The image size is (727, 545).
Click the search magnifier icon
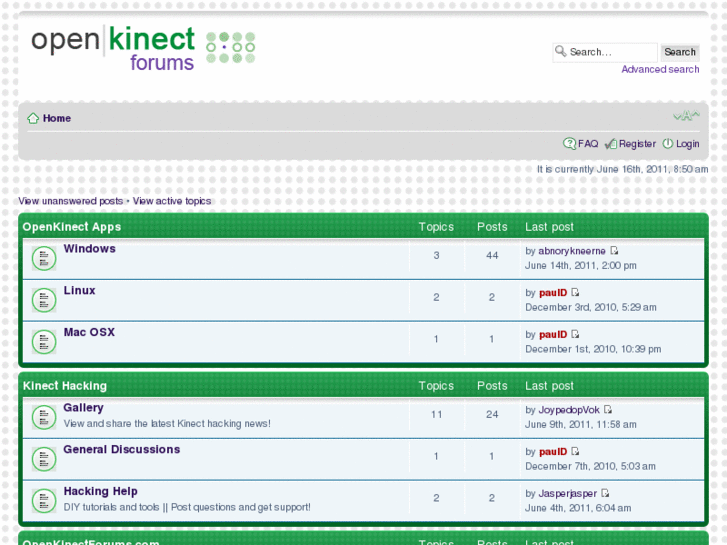[561, 51]
